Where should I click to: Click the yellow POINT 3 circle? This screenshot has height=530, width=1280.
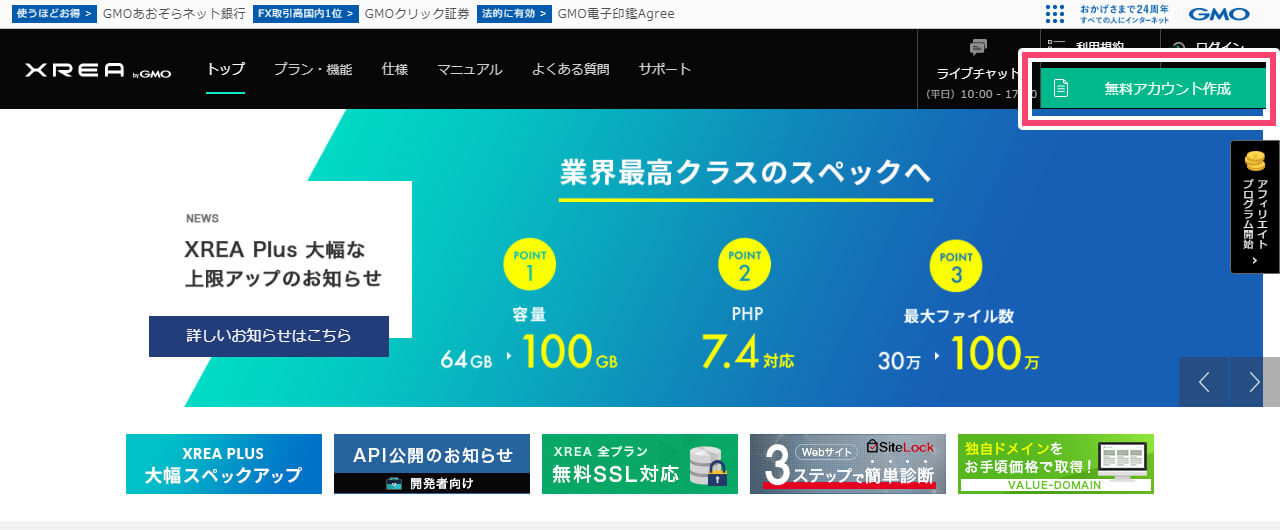pyautogui.click(x=957, y=264)
